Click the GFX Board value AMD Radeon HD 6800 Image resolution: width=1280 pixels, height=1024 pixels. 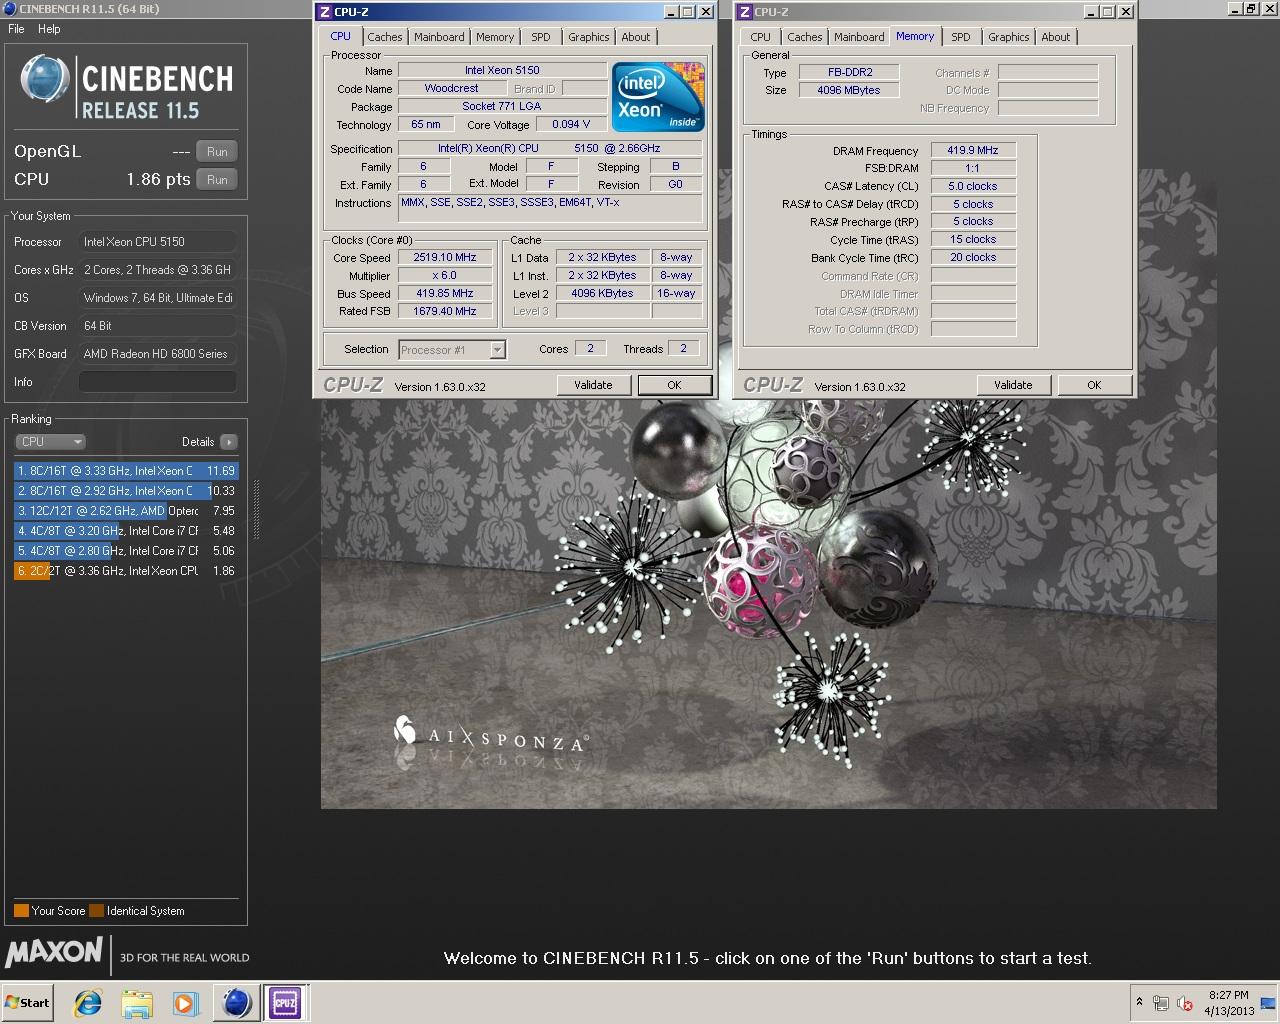(158, 354)
